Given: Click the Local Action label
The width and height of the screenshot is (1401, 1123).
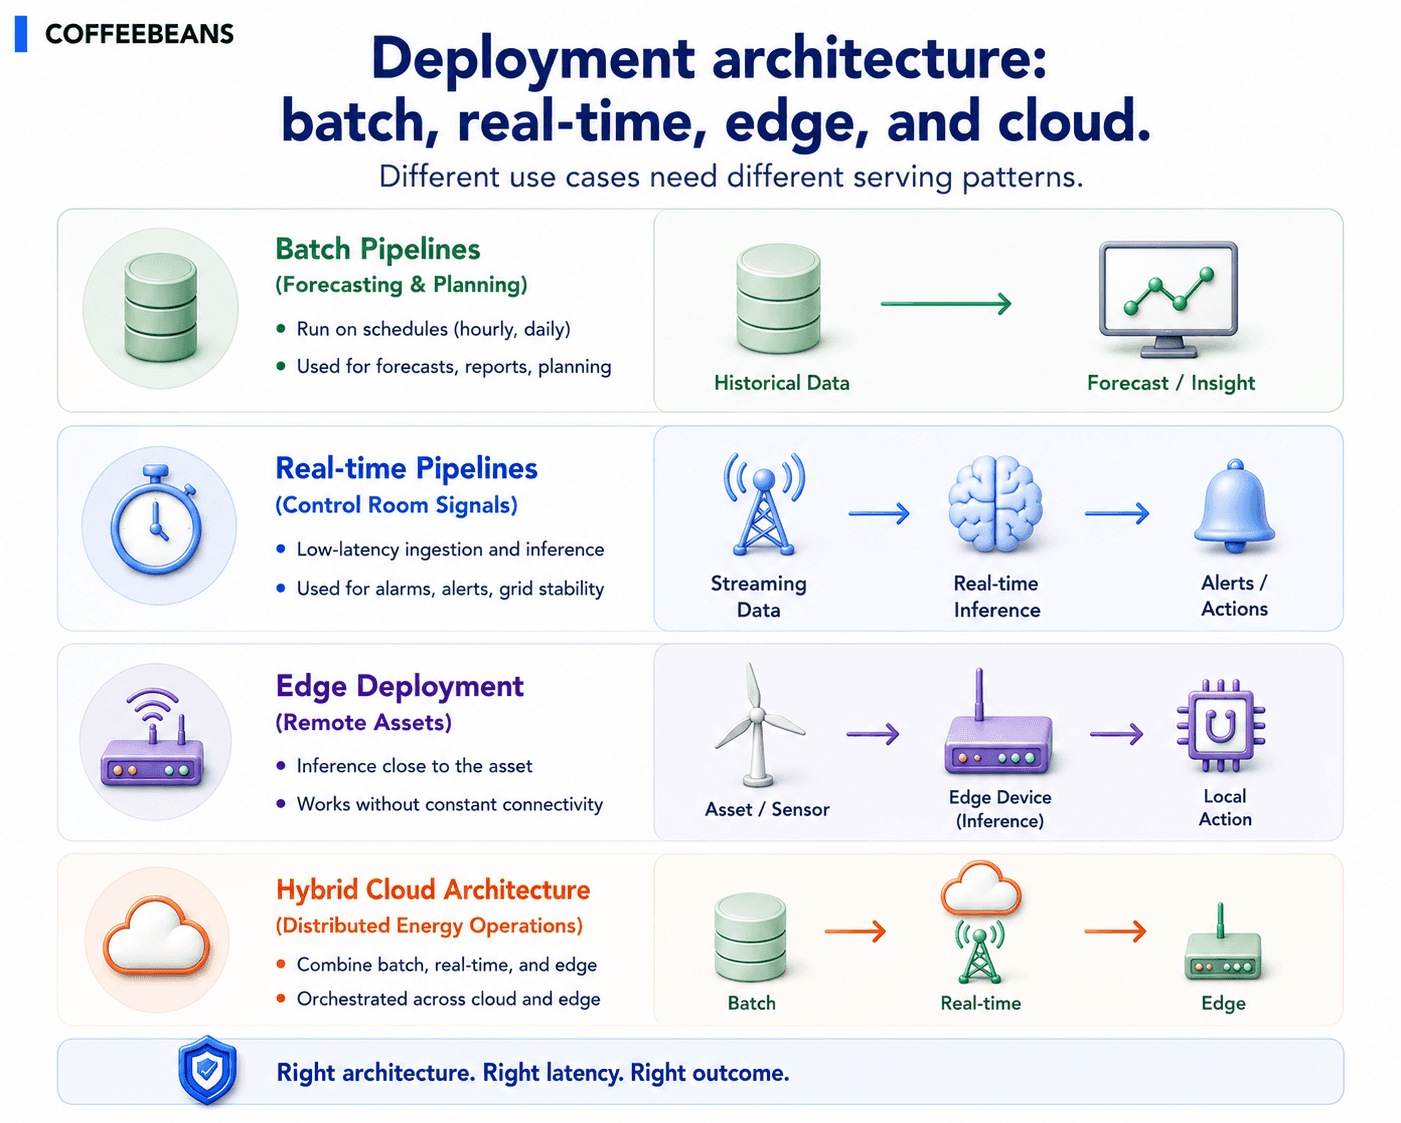Looking at the screenshot, I should coord(1225,808).
